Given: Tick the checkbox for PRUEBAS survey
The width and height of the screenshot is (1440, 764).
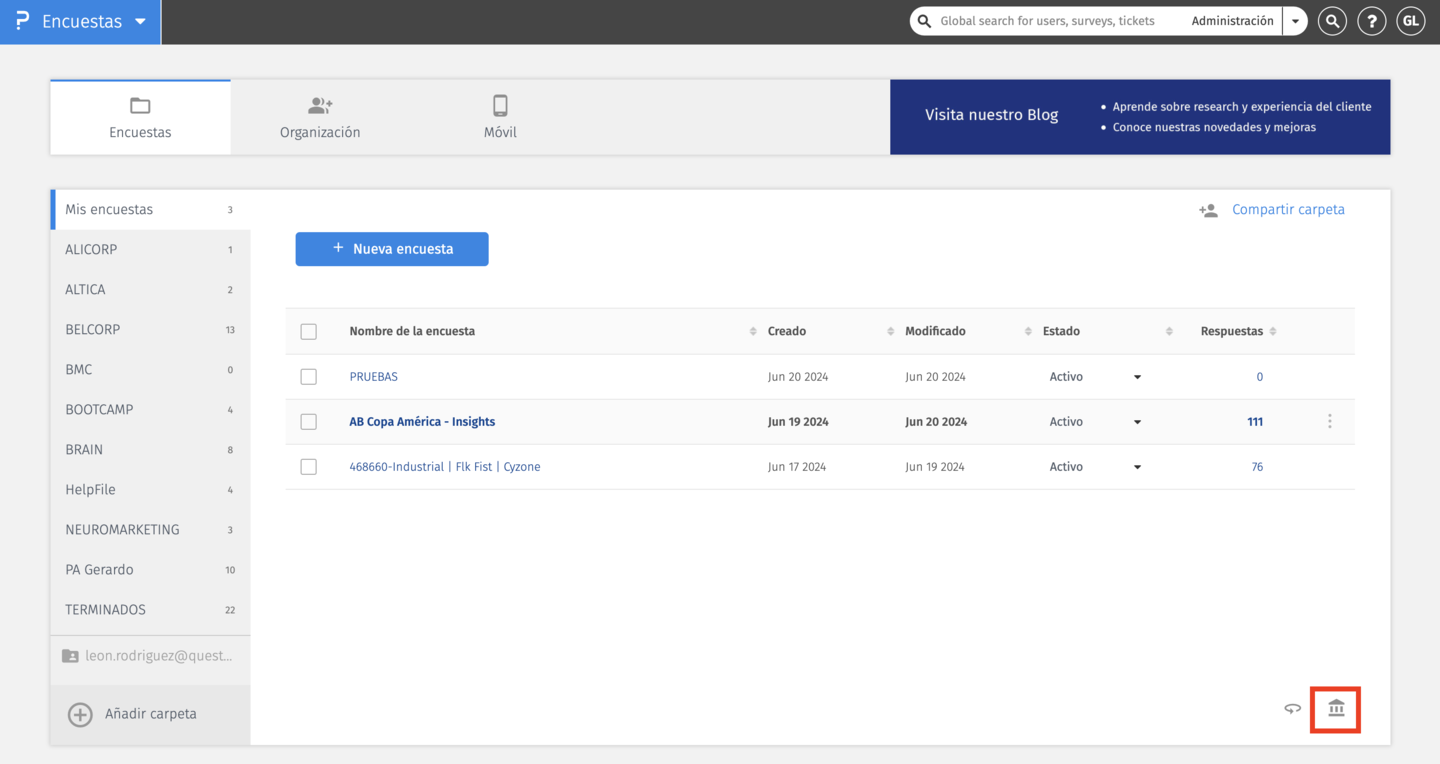Looking at the screenshot, I should pos(309,377).
